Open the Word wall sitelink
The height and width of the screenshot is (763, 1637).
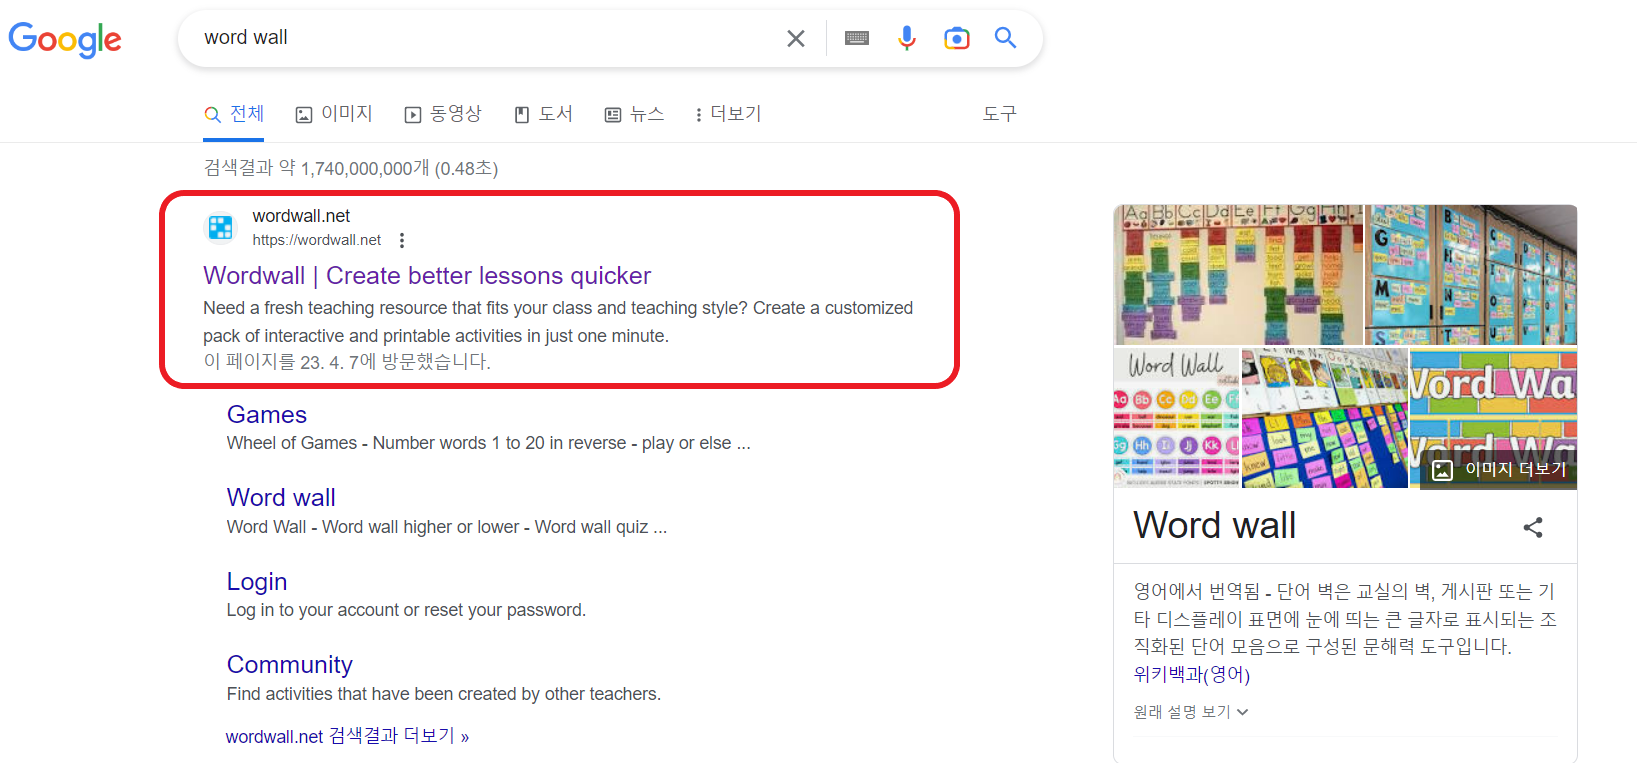click(281, 498)
